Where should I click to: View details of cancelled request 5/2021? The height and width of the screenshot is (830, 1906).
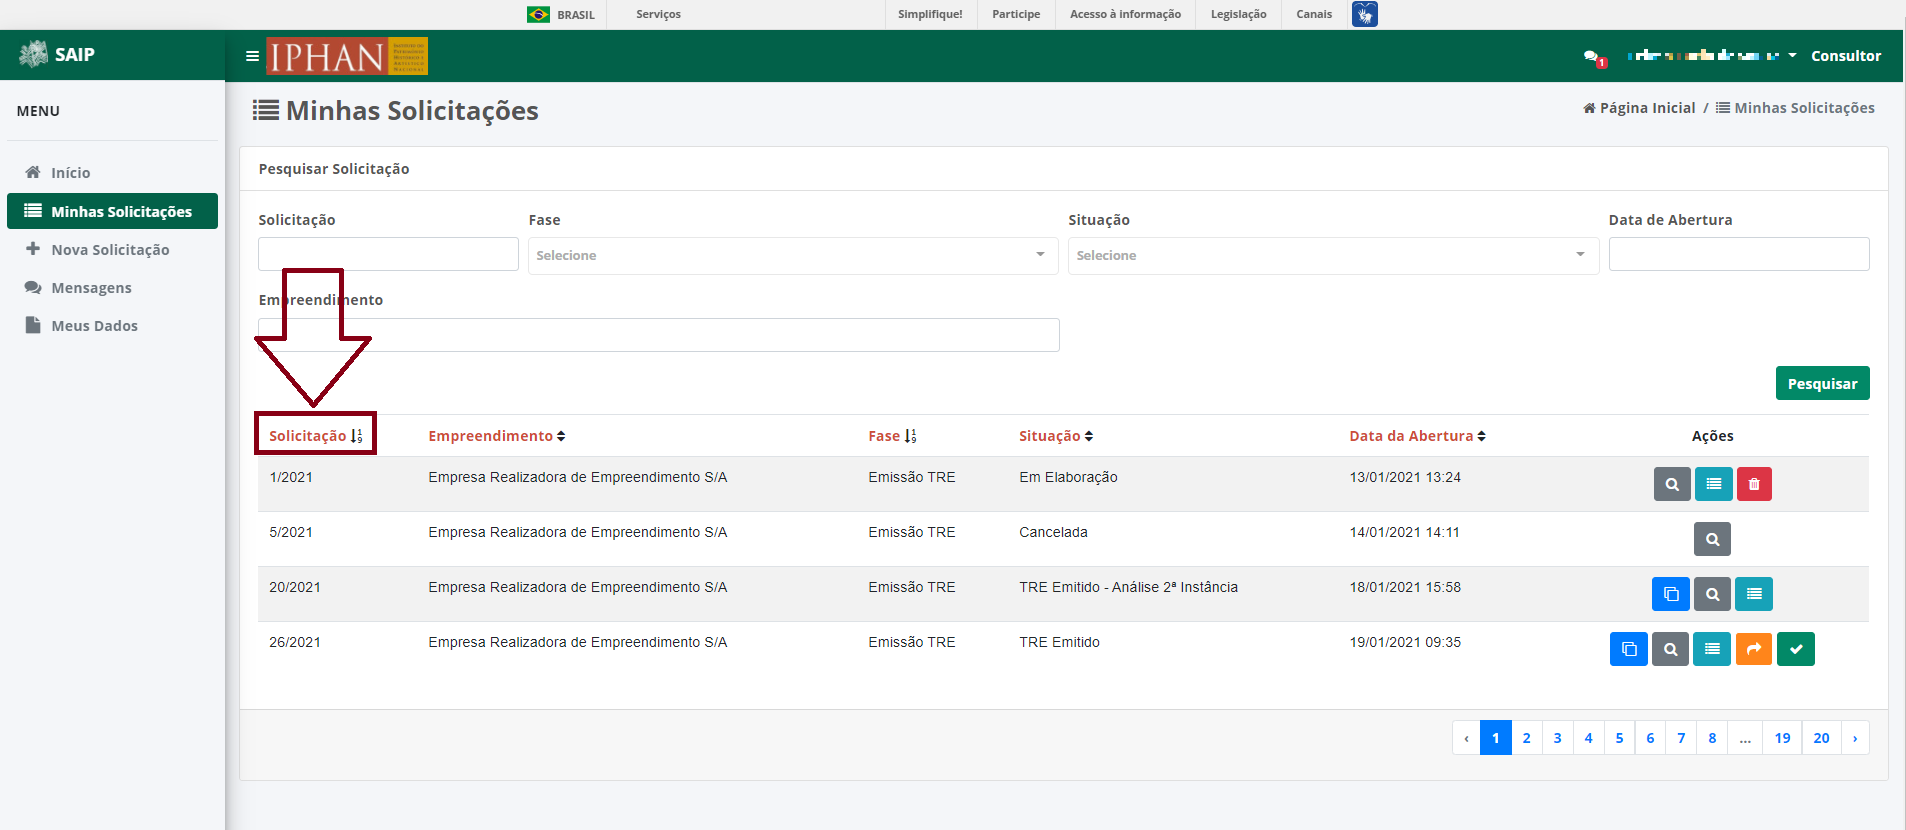click(1712, 539)
